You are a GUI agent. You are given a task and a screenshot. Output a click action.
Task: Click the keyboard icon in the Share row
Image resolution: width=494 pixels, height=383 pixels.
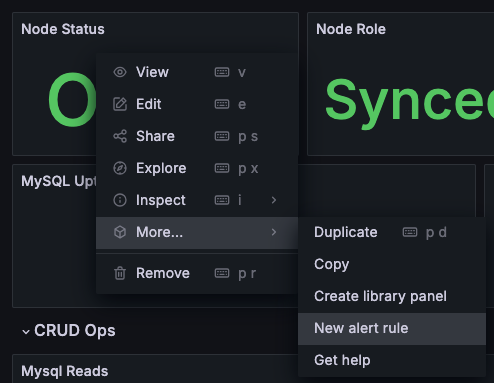click(222, 136)
